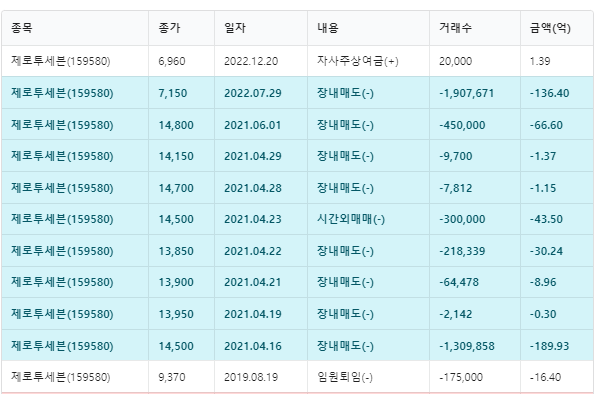Select trade volume -2,142

456,315
